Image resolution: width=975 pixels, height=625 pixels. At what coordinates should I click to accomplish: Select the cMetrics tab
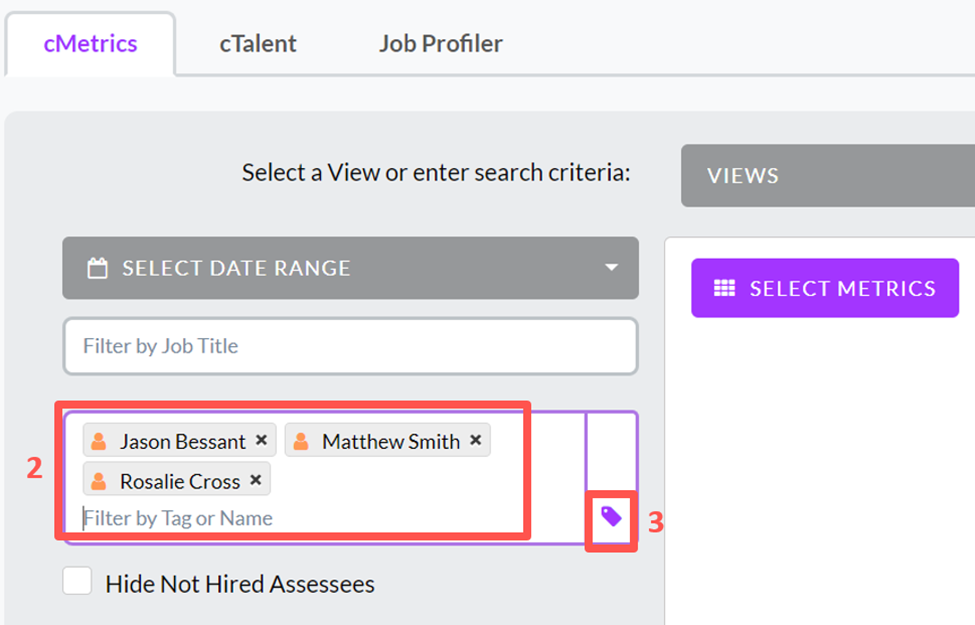pos(90,44)
